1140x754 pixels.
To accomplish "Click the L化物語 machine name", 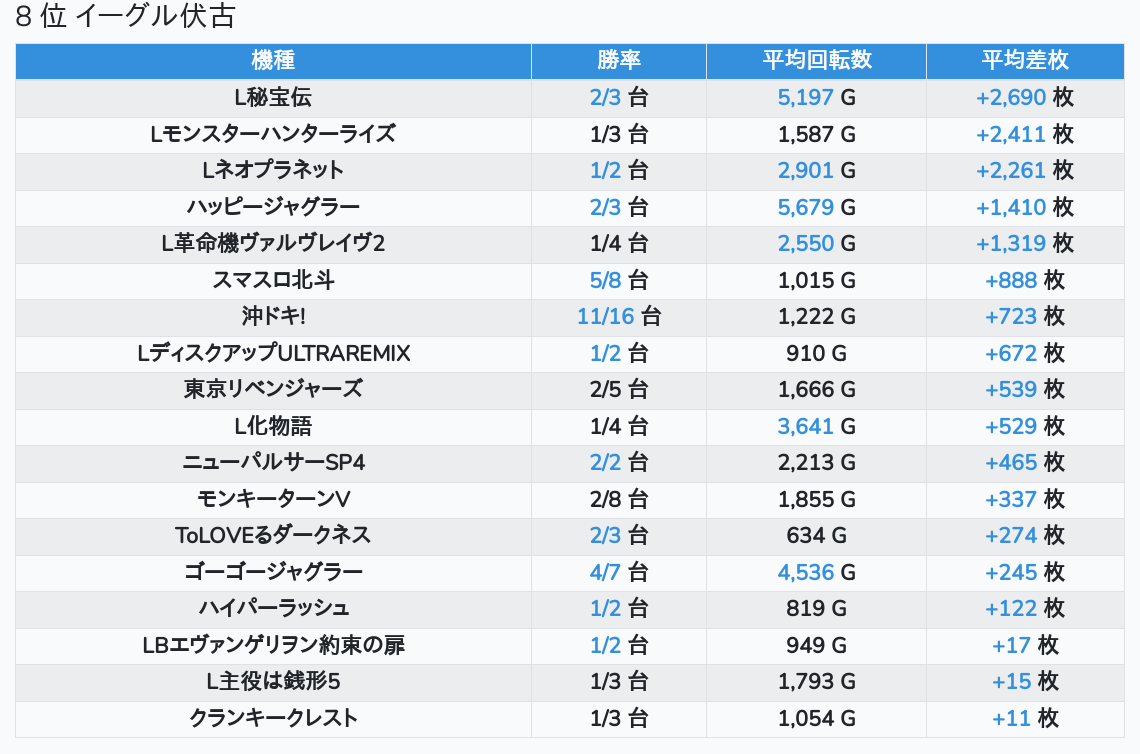I will click(x=273, y=426).
